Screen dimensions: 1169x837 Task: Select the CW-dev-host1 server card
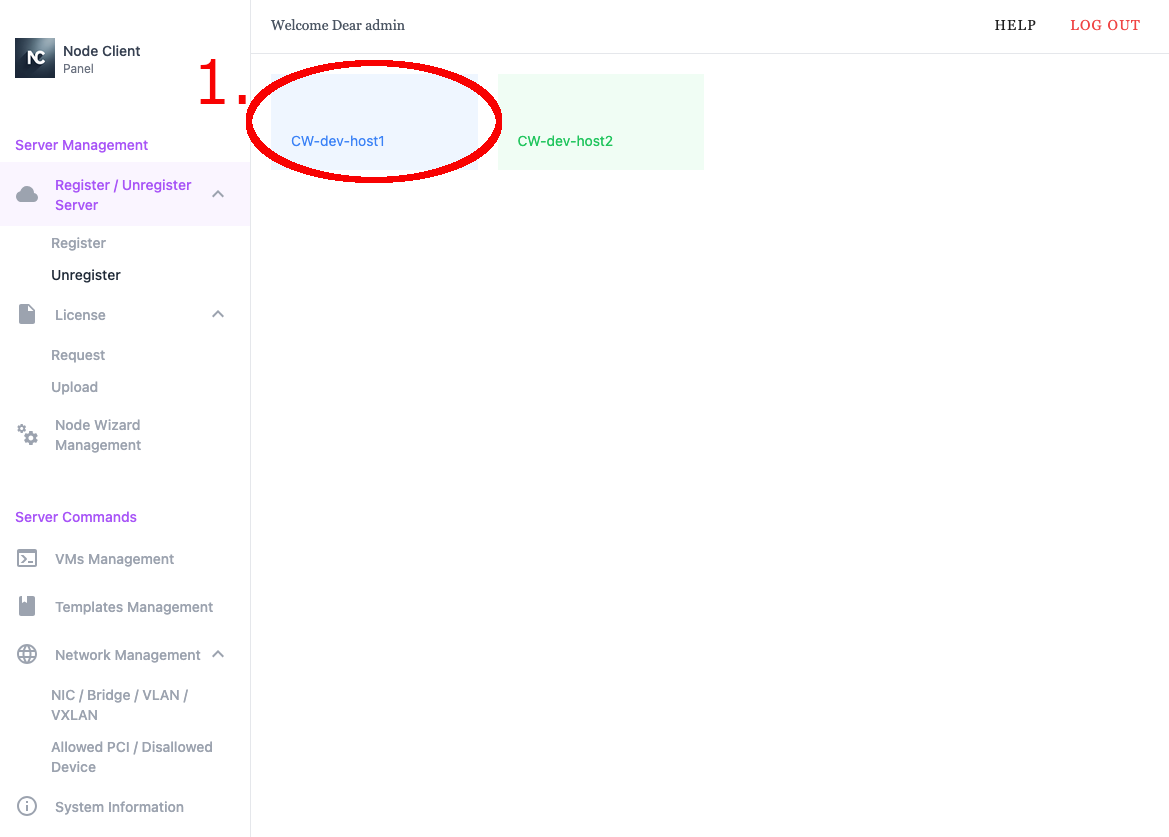point(374,123)
